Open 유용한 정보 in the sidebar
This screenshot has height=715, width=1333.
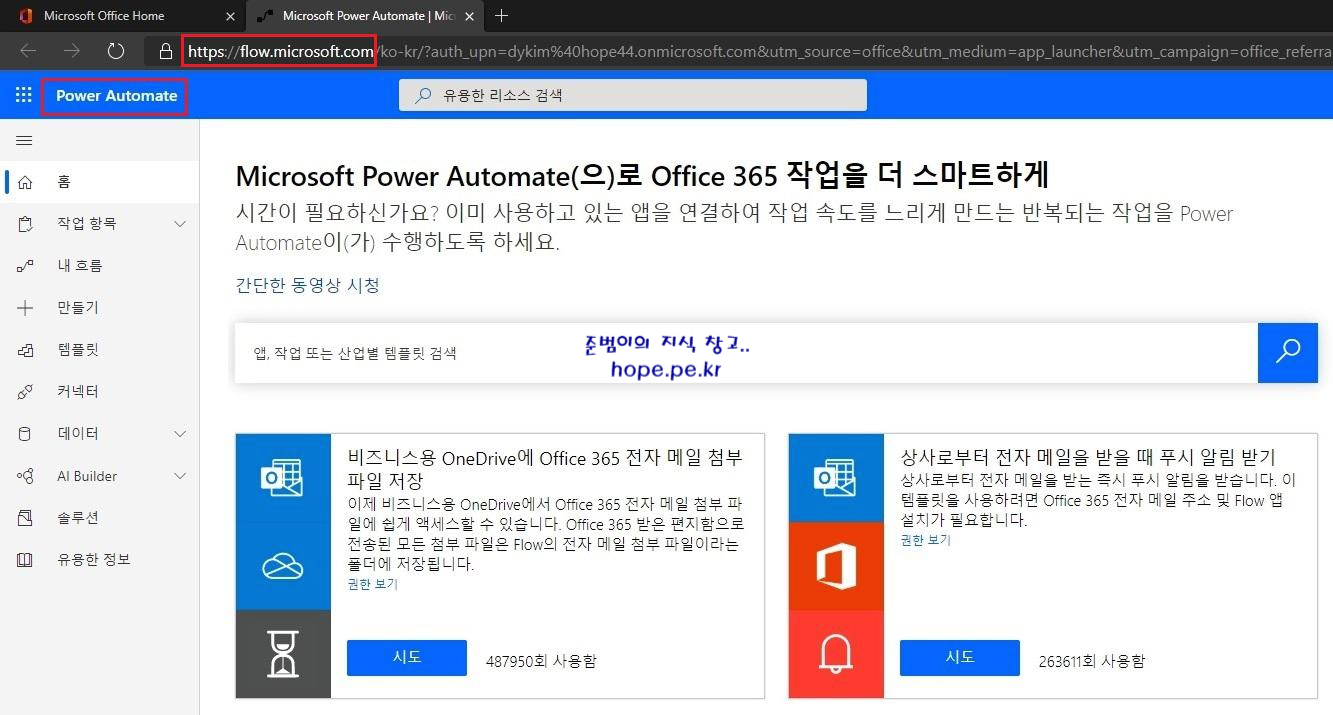point(100,560)
